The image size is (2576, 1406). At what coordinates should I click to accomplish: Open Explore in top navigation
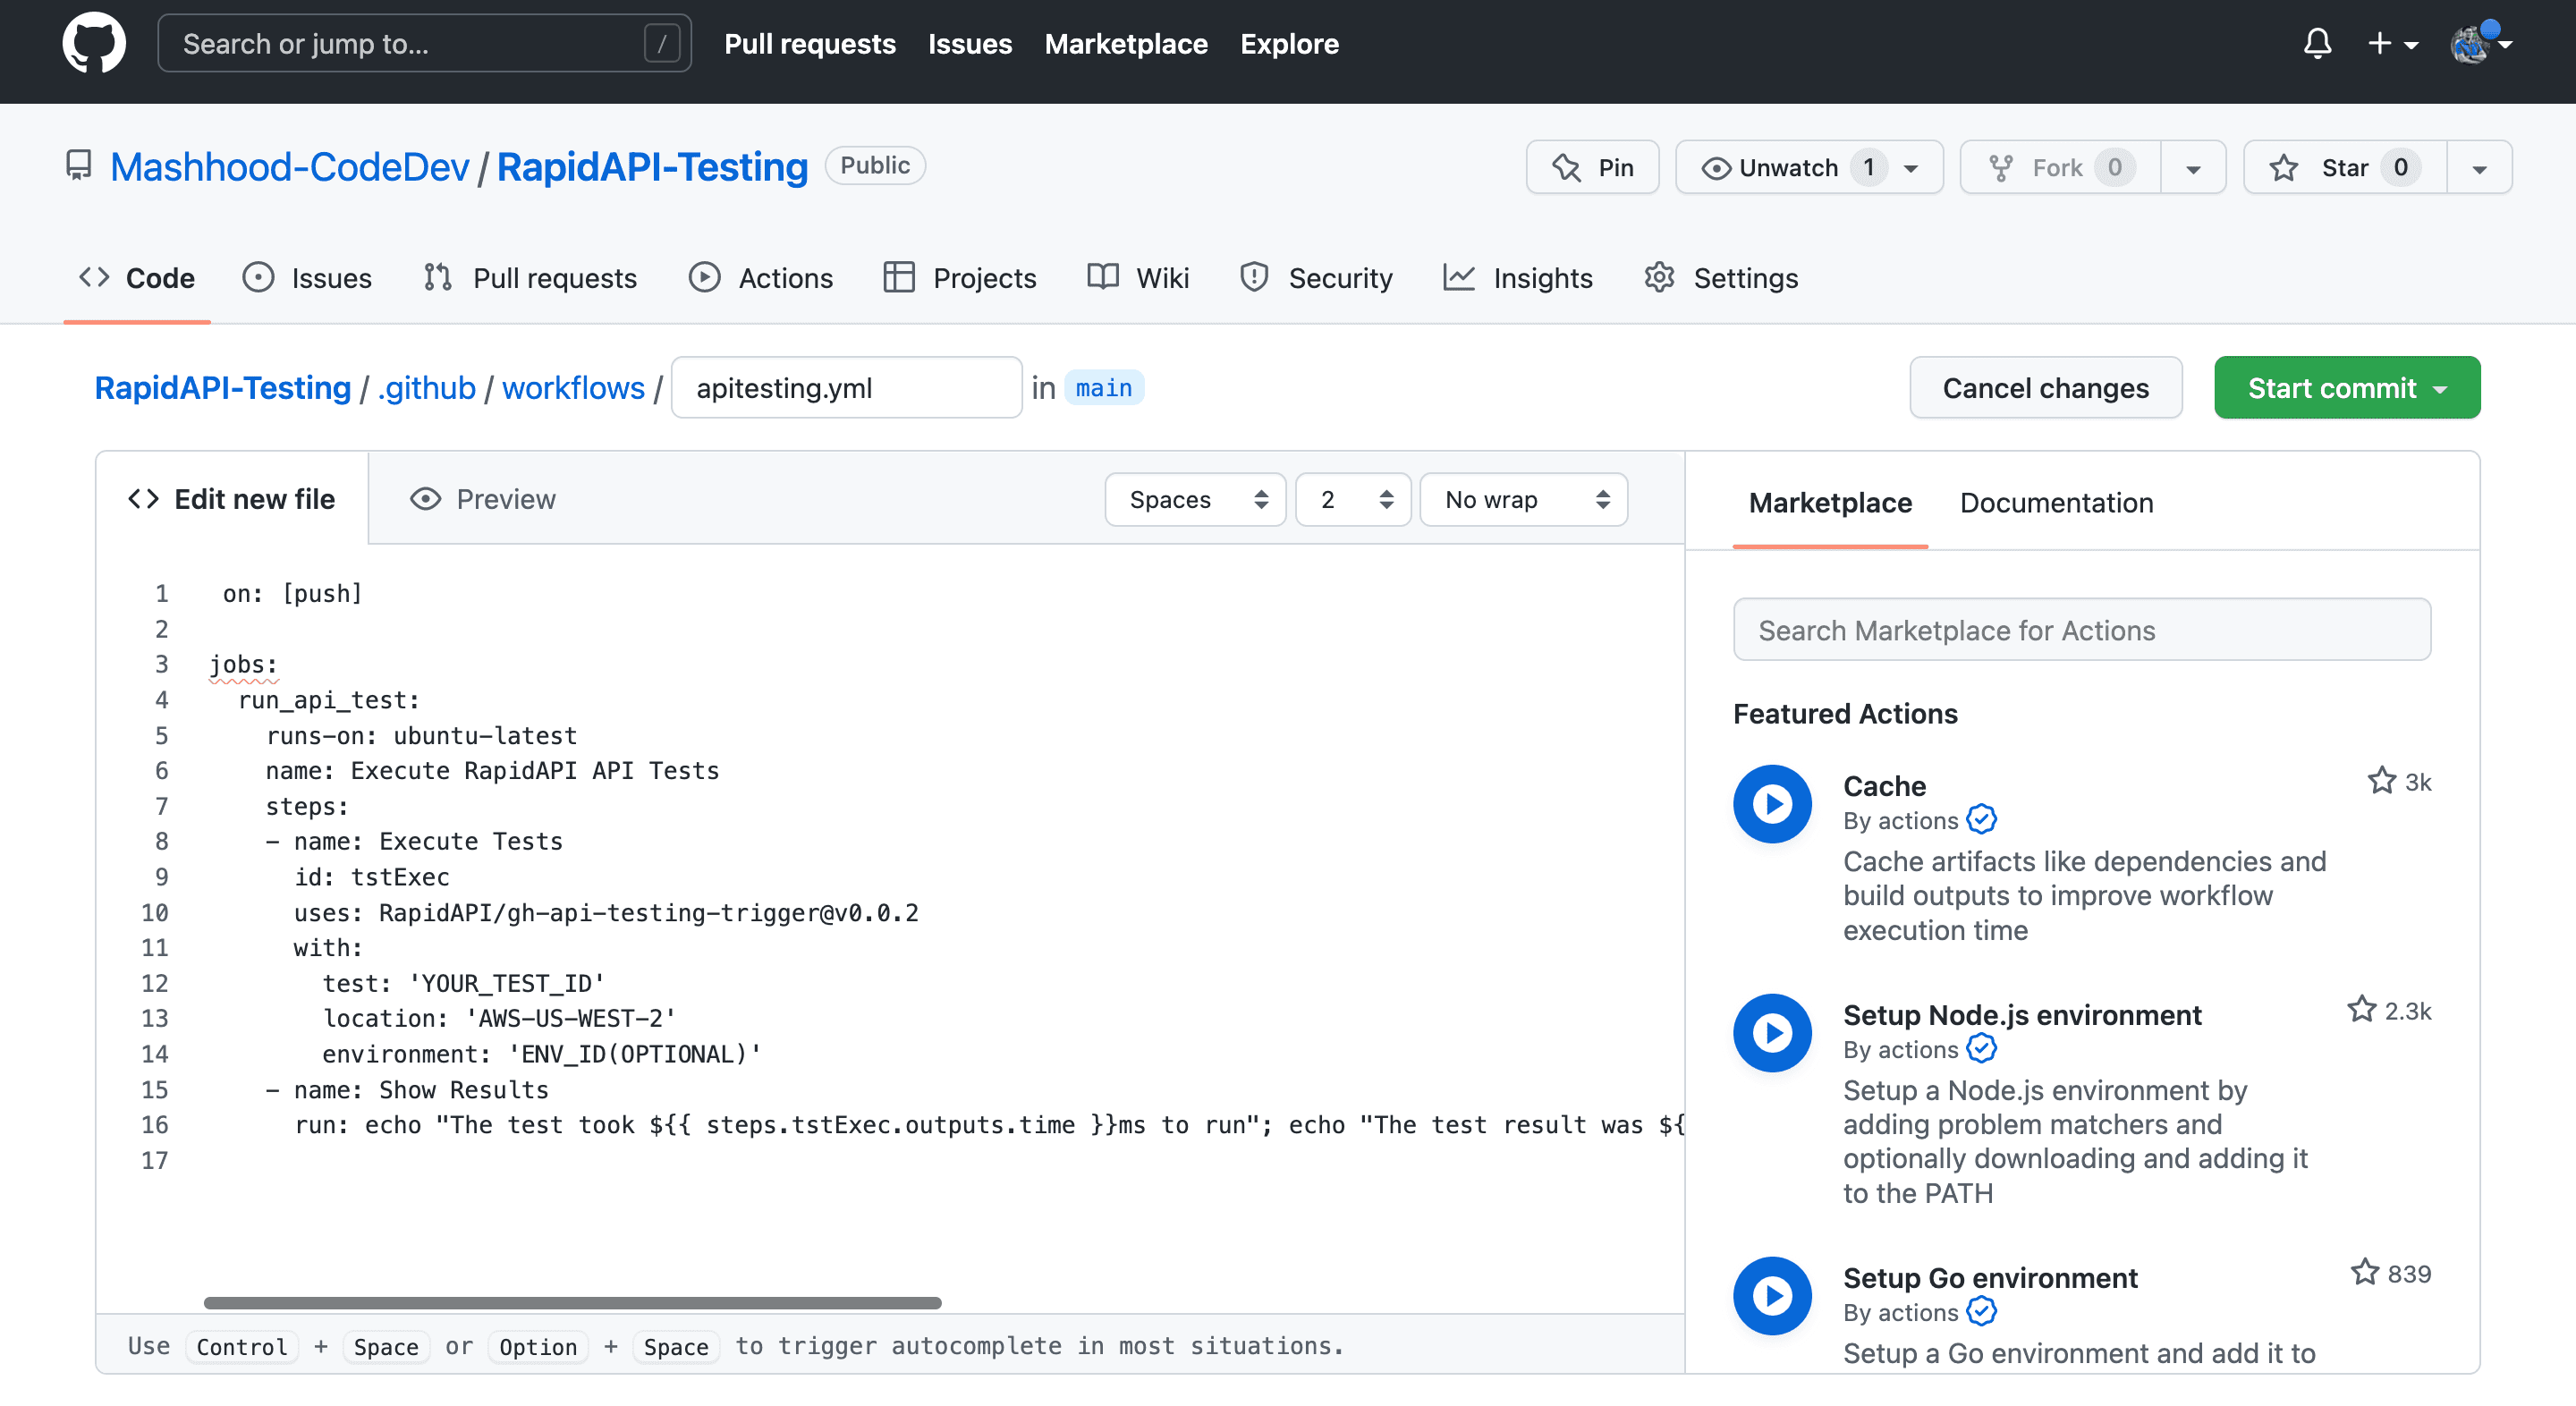pyautogui.click(x=1289, y=44)
